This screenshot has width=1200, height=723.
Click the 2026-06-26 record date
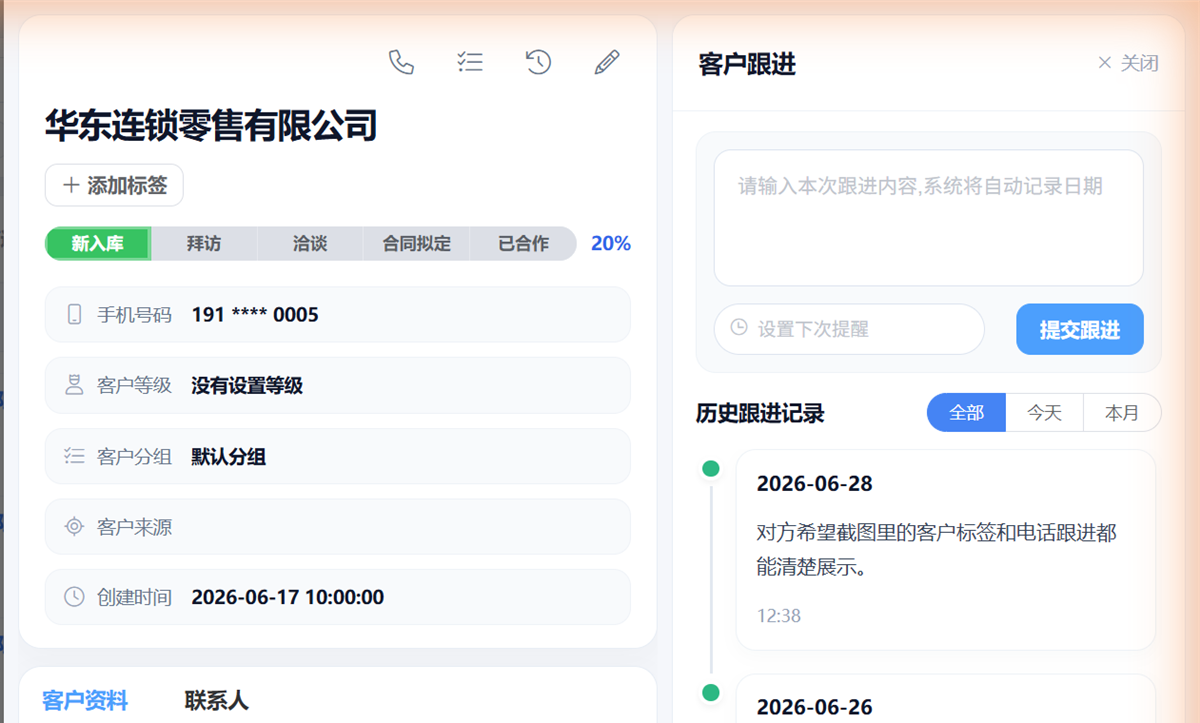point(815,707)
